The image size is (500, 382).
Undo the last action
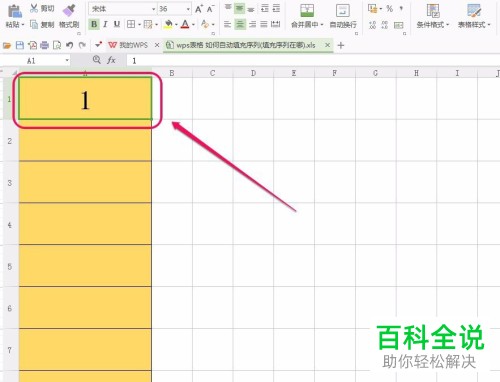click(x=69, y=45)
